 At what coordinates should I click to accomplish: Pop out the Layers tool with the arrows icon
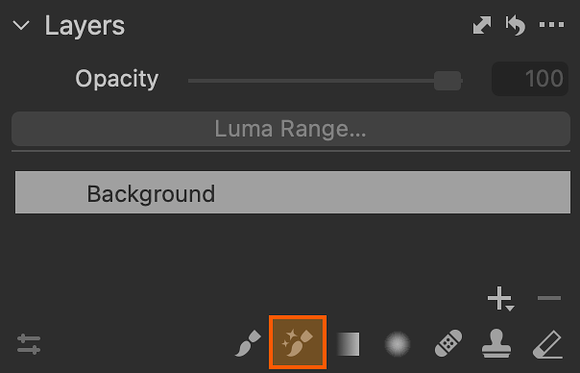pyautogui.click(x=482, y=25)
